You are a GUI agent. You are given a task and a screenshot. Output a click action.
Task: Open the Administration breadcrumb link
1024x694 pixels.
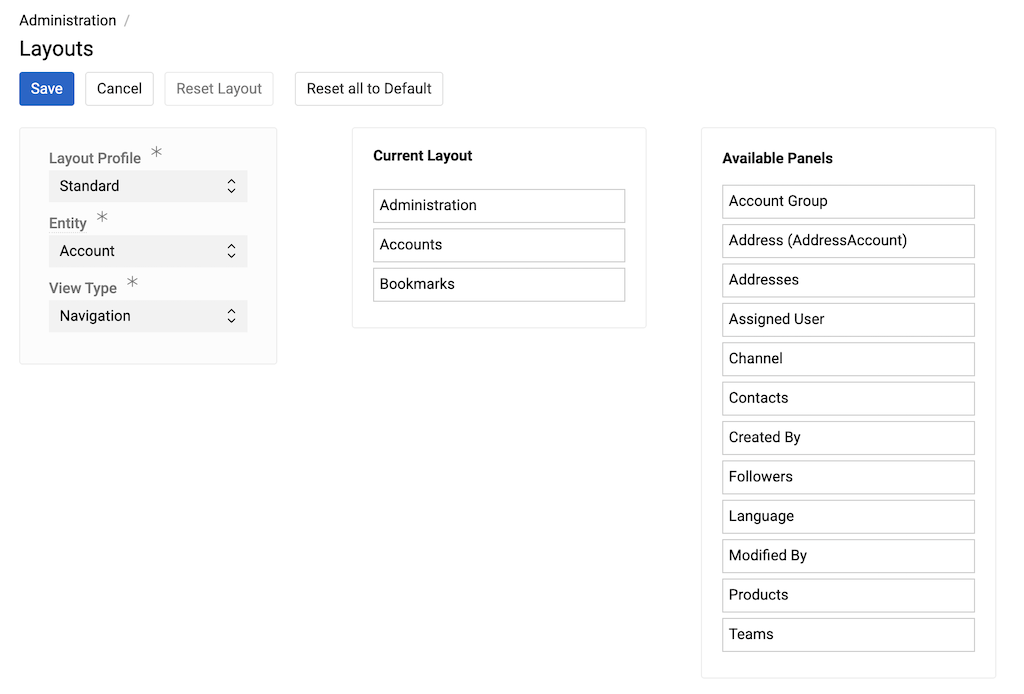(67, 20)
